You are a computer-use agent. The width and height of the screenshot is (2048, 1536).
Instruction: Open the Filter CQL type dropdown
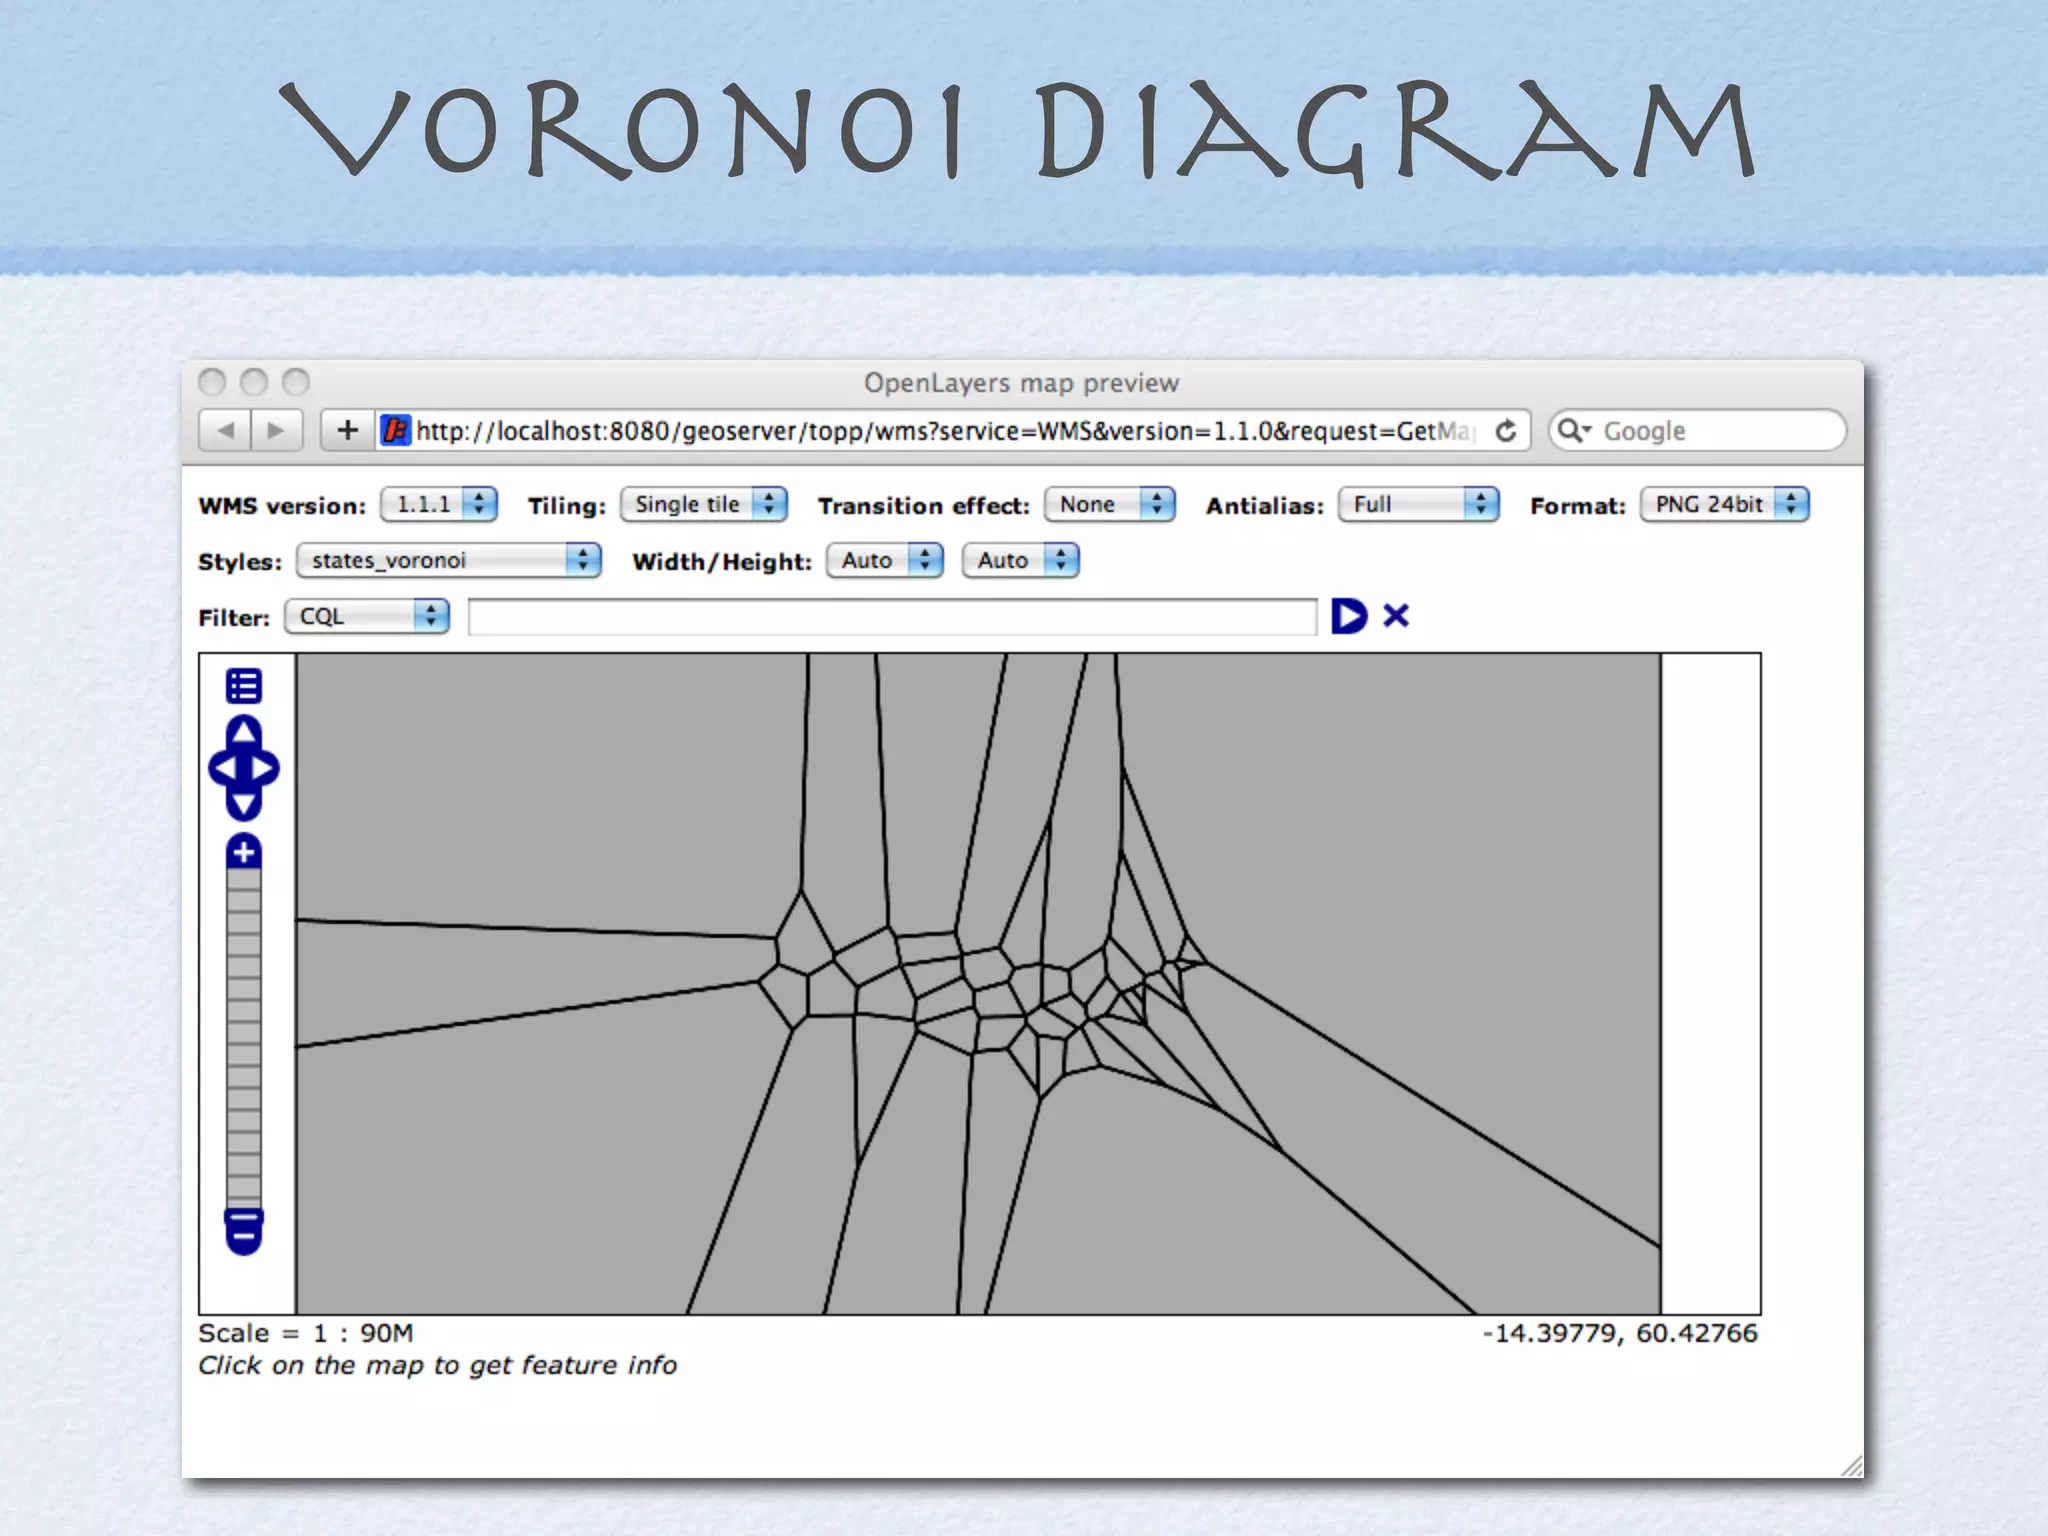click(367, 616)
